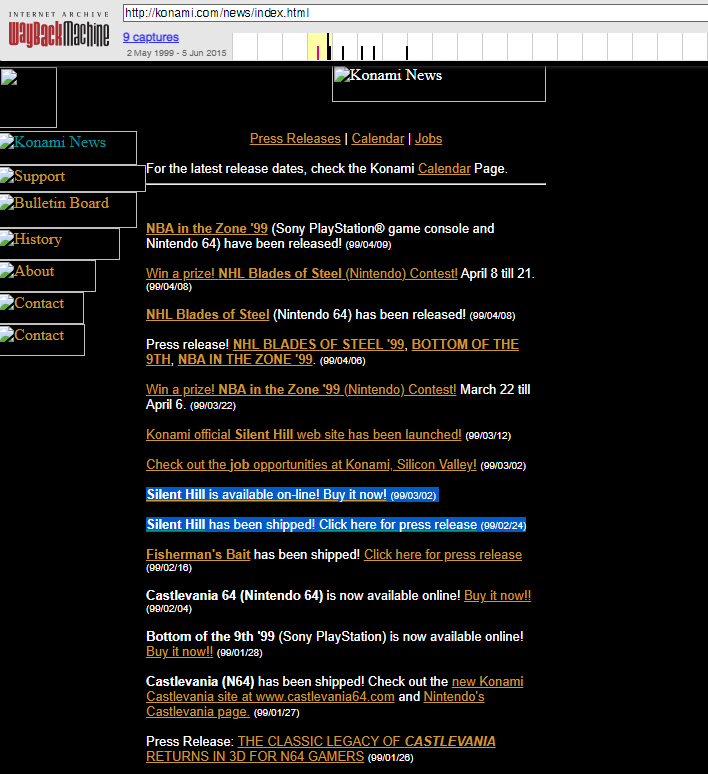Open the Support sidebar image link
Viewport: 708px width, 774px height.
[72, 178]
